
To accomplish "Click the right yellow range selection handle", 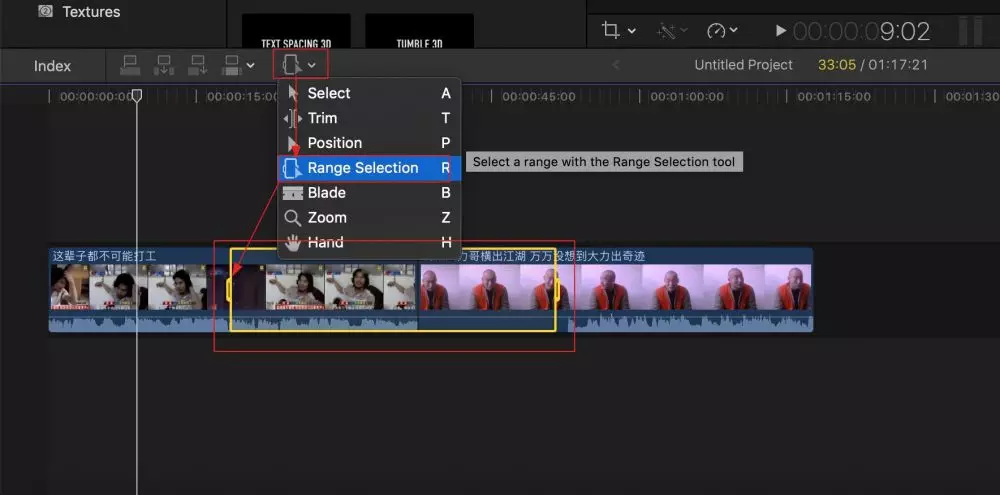I will [557, 289].
